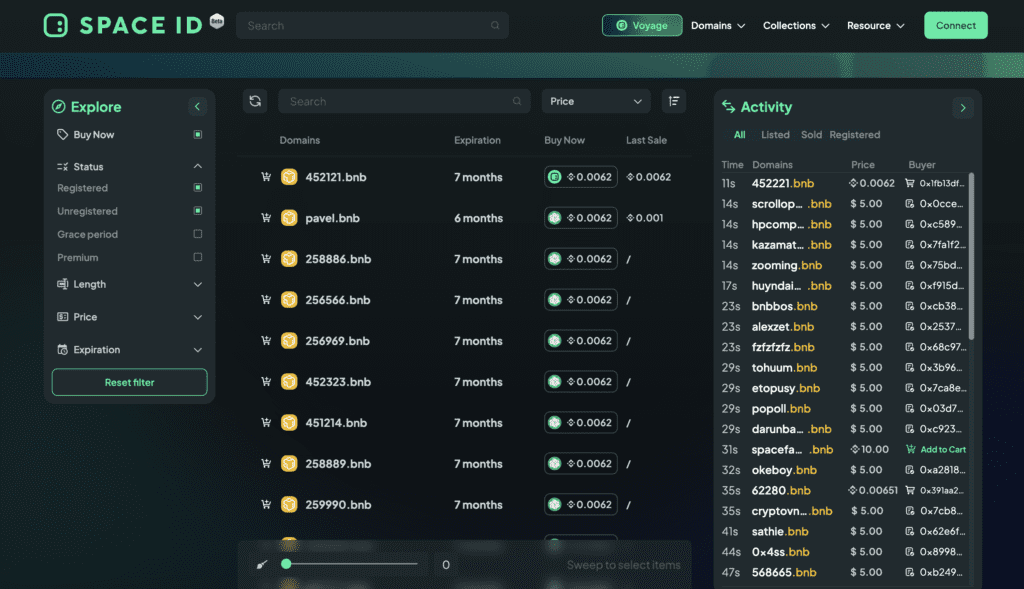This screenshot has width=1024, height=589.
Task: Click the sweep item count field
Action: [x=446, y=565]
